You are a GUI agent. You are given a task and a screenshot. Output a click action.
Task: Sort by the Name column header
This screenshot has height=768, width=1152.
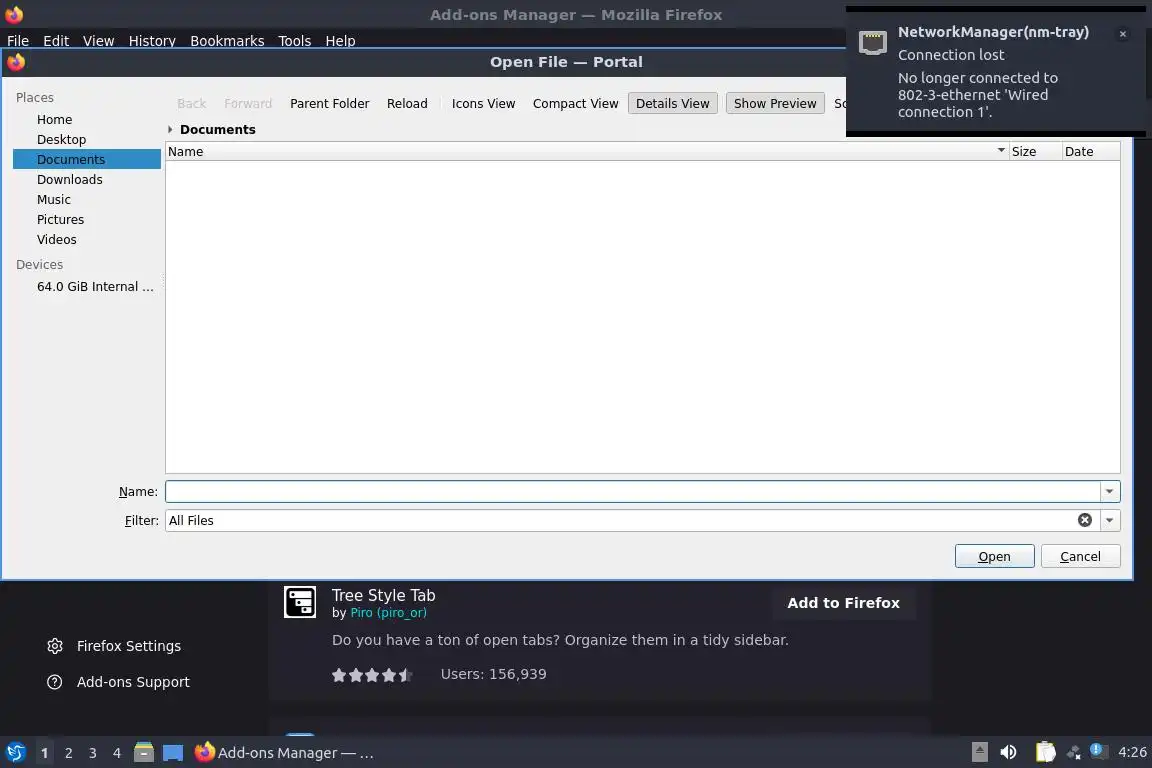click(x=586, y=151)
